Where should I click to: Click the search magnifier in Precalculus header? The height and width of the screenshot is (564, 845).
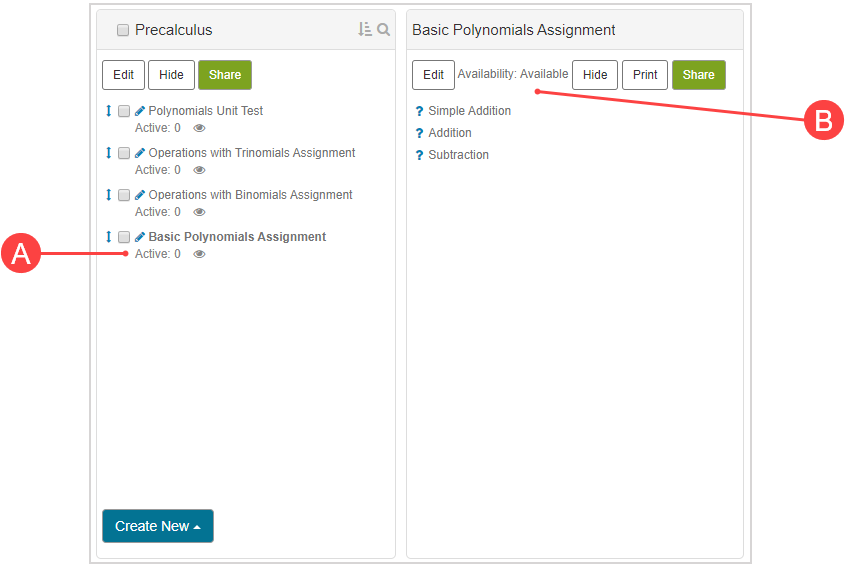(383, 30)
